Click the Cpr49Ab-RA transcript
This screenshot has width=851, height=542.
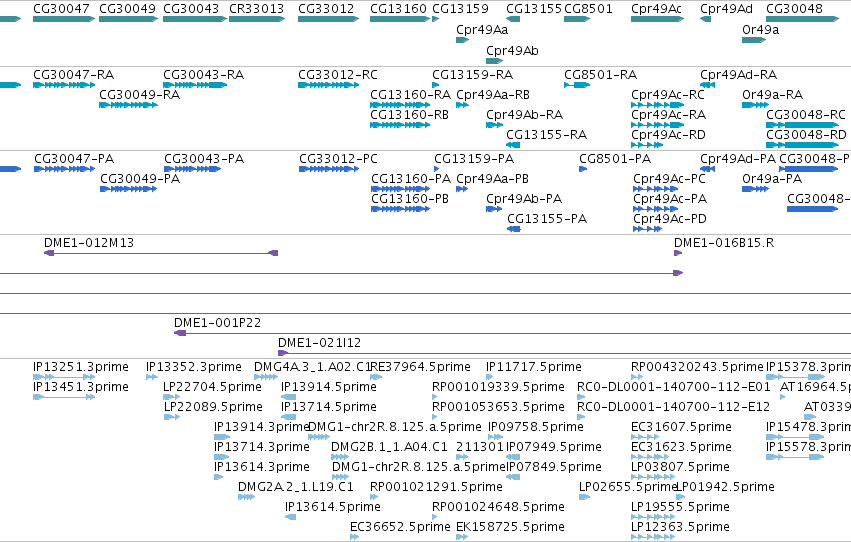click(494, 125)
